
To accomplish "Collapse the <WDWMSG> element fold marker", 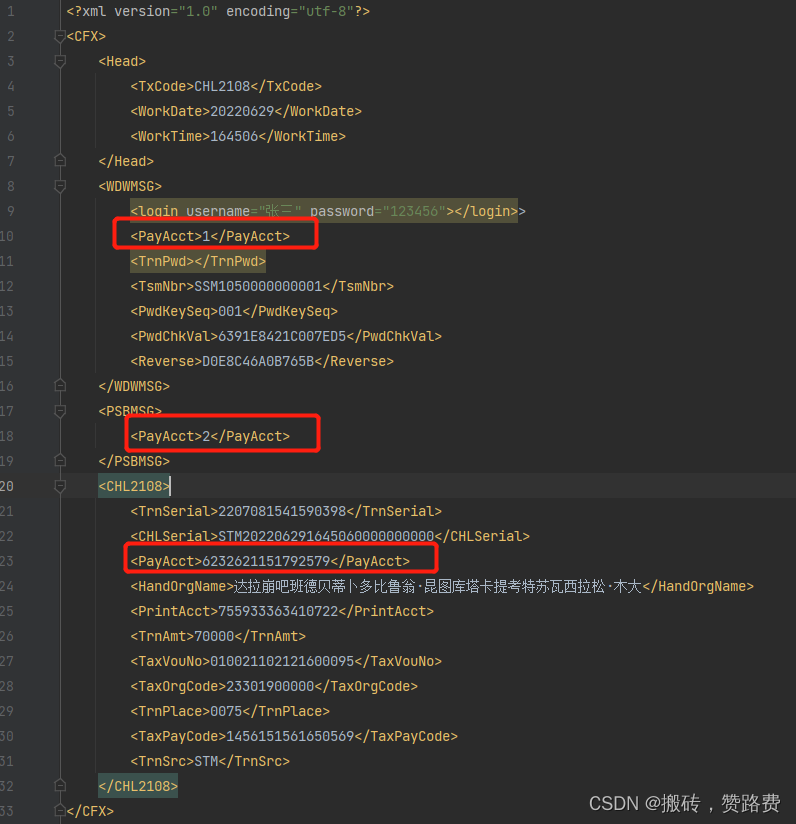I will point(60,186).
